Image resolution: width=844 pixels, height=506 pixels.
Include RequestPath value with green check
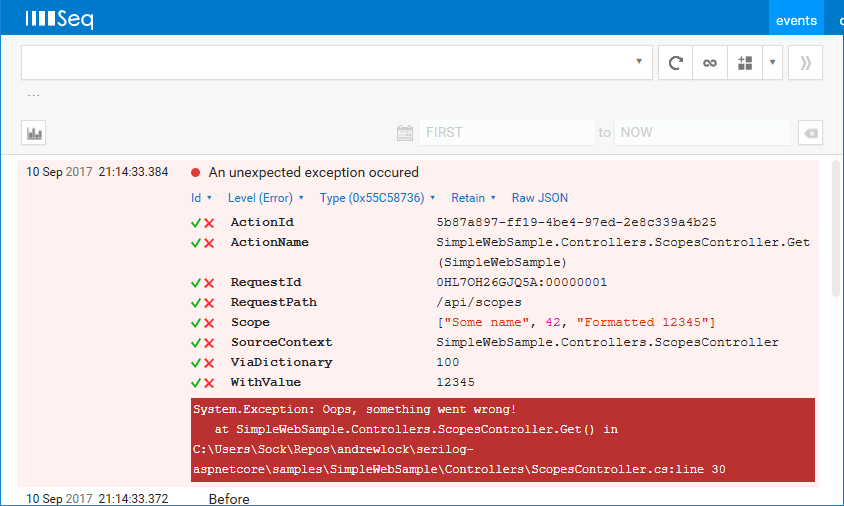coord(196,303)
